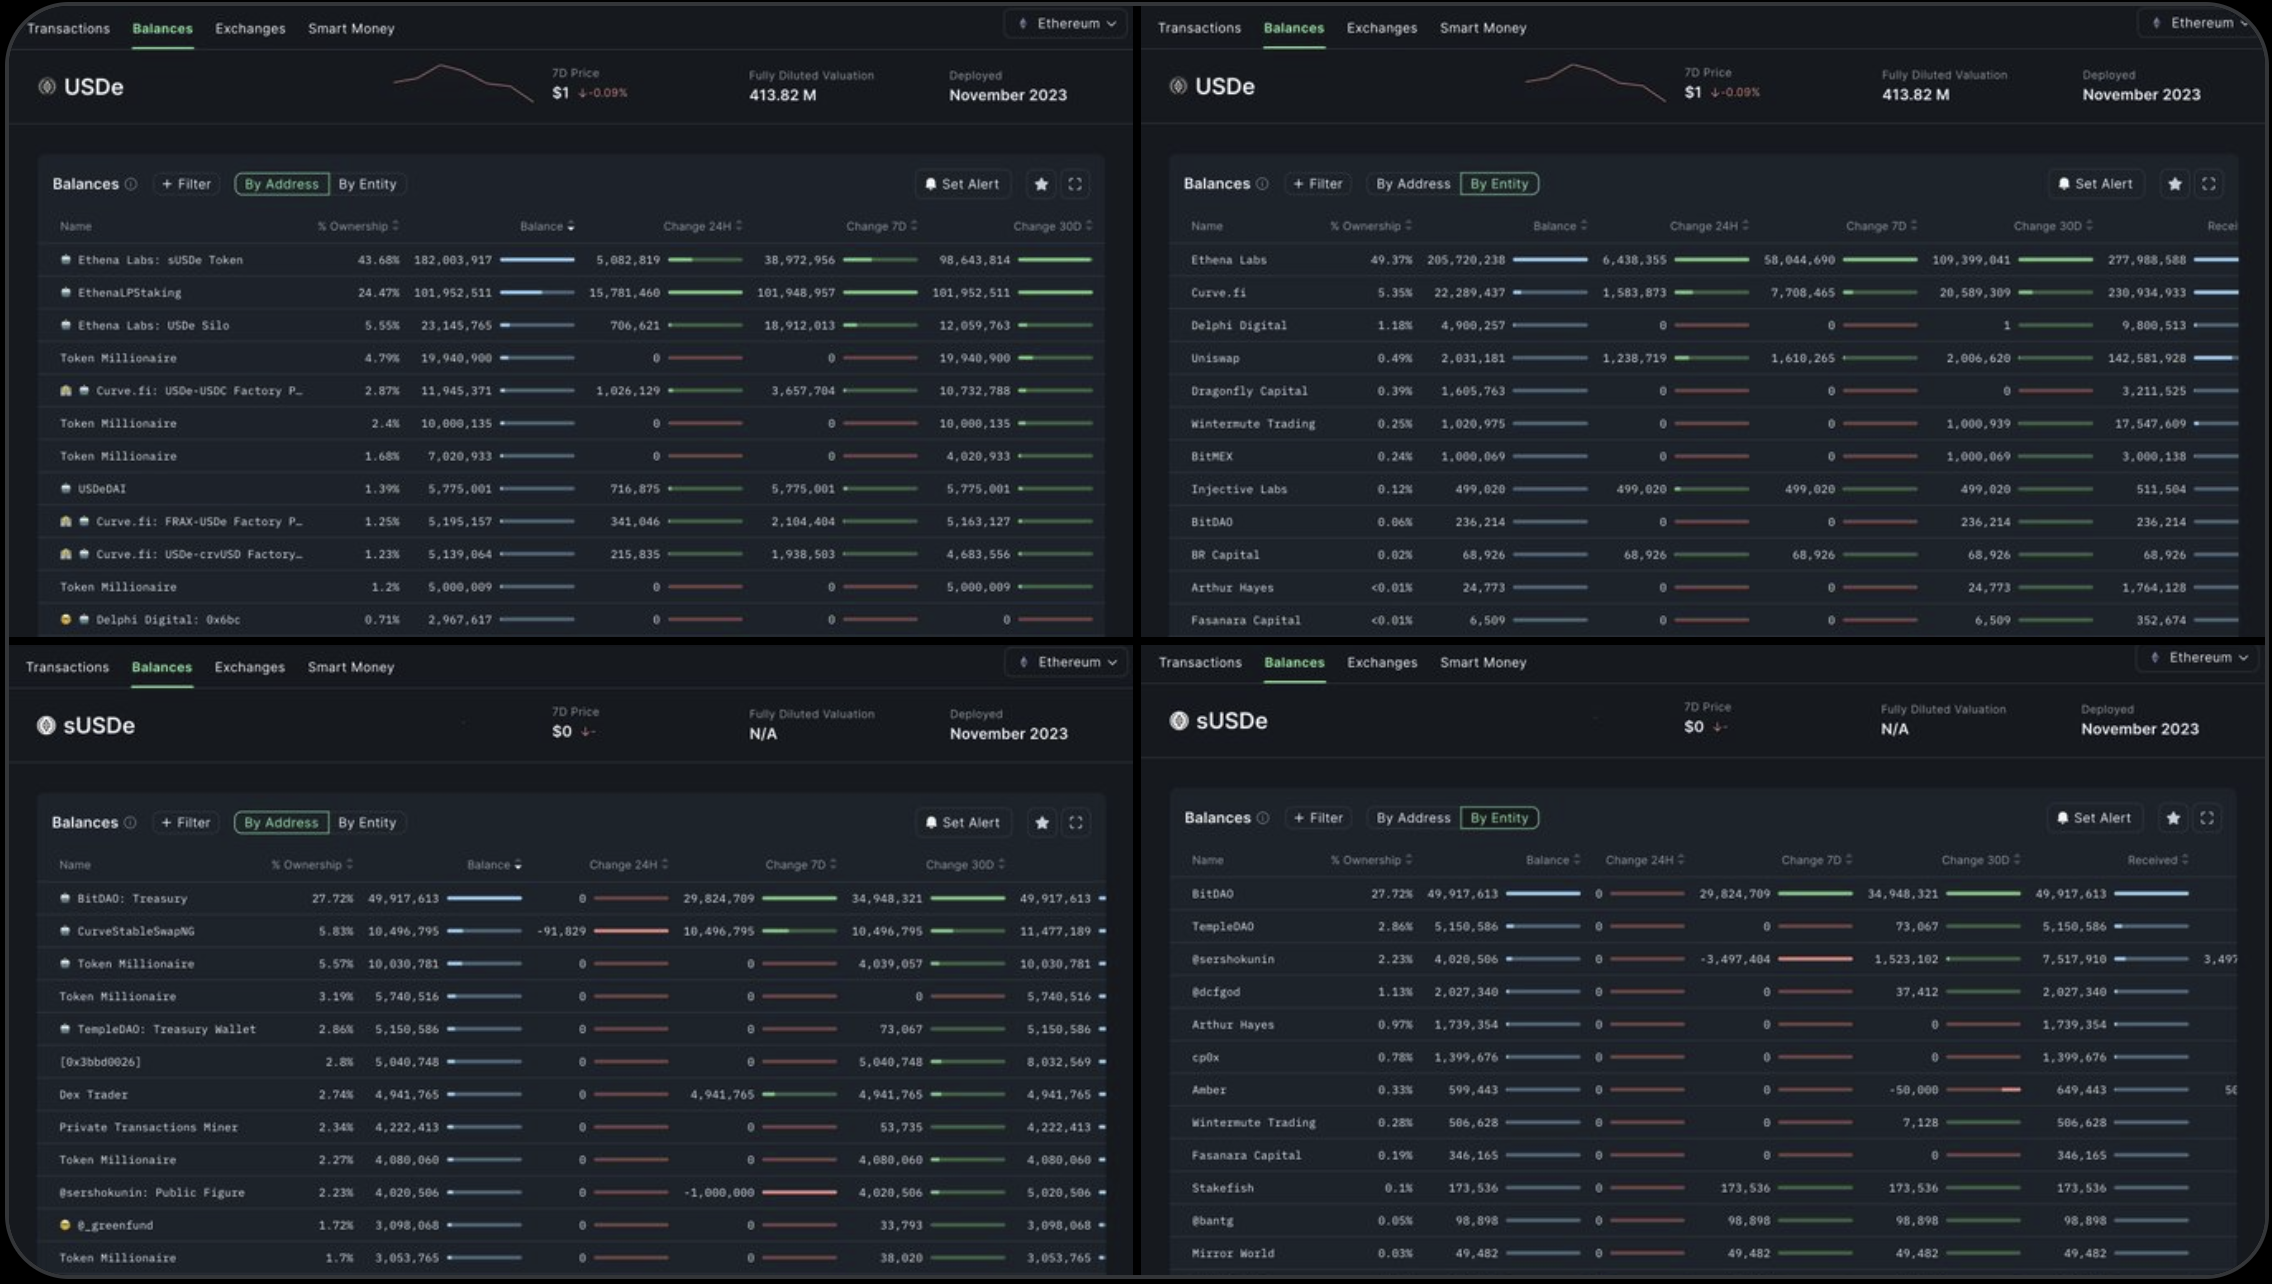Click the yellow emoji icon on Delphi Digital: 0x6bc row
This screenshot has width=2272, height=1284.
click(66, 620)
